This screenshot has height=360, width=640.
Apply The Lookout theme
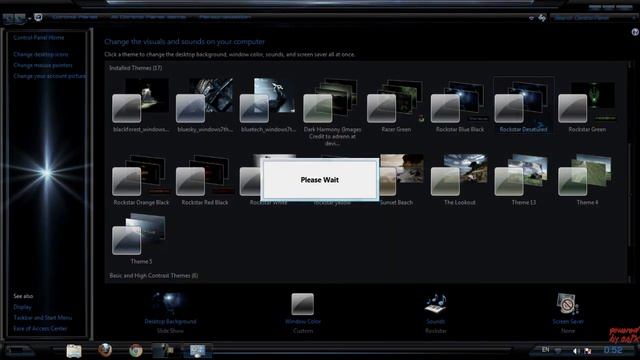coord(459,179)
